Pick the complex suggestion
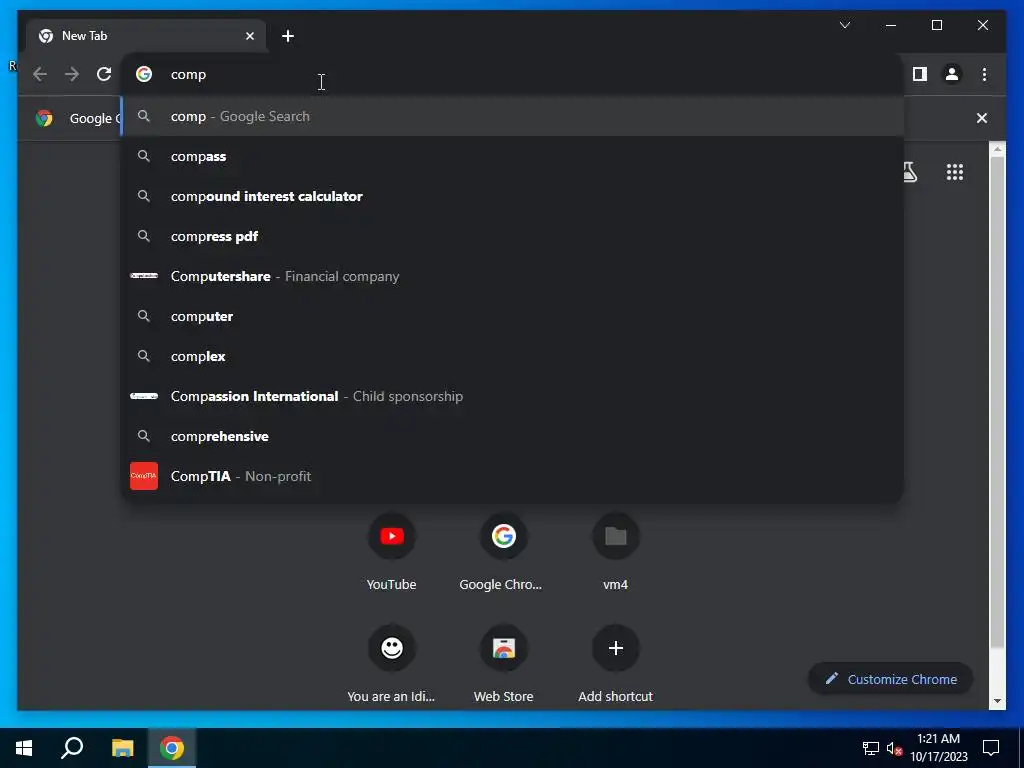This screenshot has height=768, width=1024. pos(512,357)
